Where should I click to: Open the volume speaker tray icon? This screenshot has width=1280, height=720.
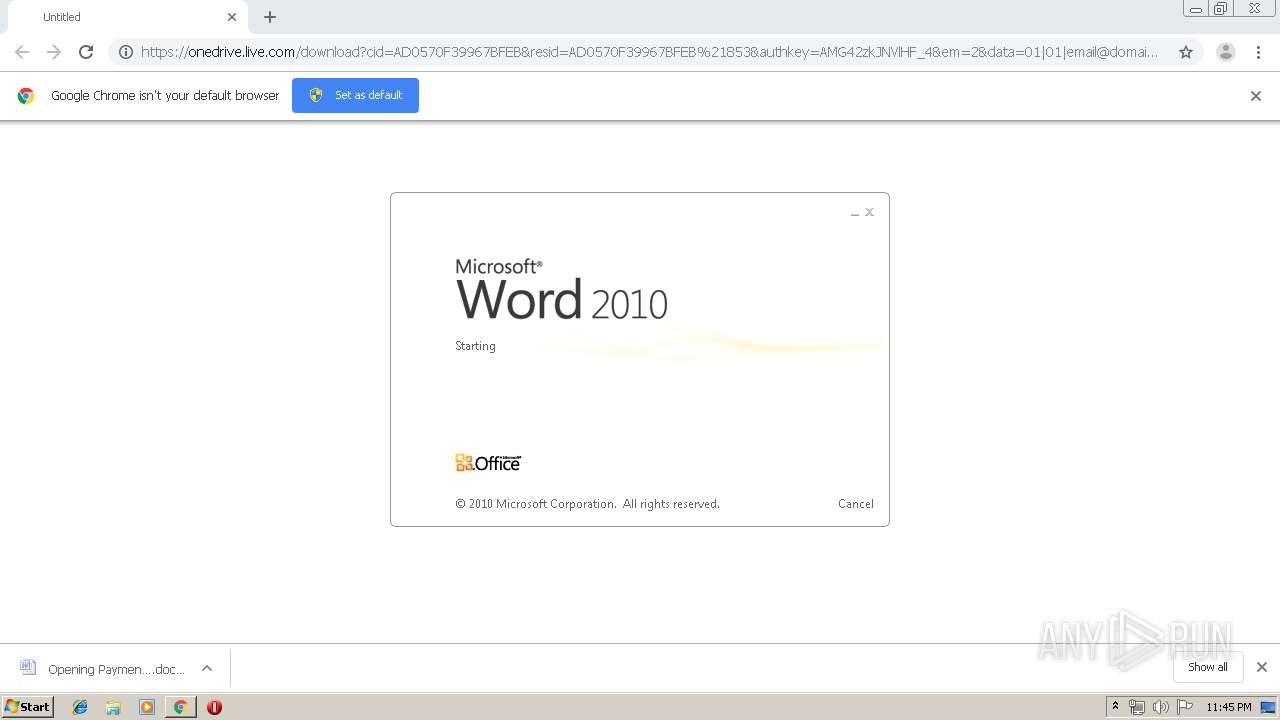click(x=1161, y=707)
